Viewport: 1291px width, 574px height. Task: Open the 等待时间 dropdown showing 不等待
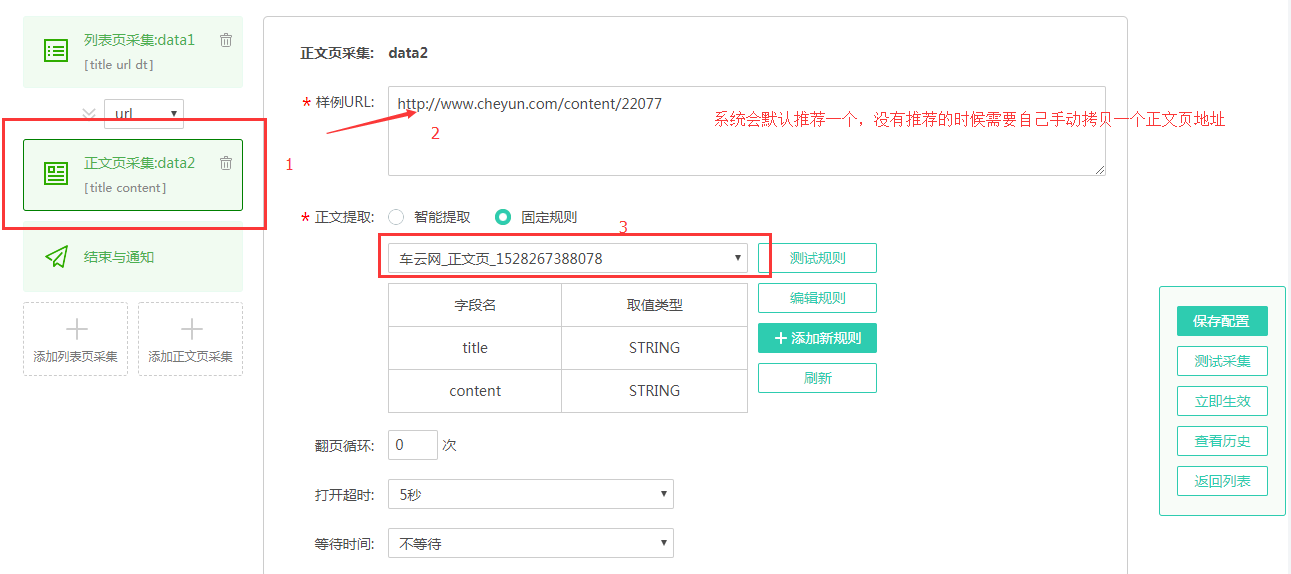531,544
